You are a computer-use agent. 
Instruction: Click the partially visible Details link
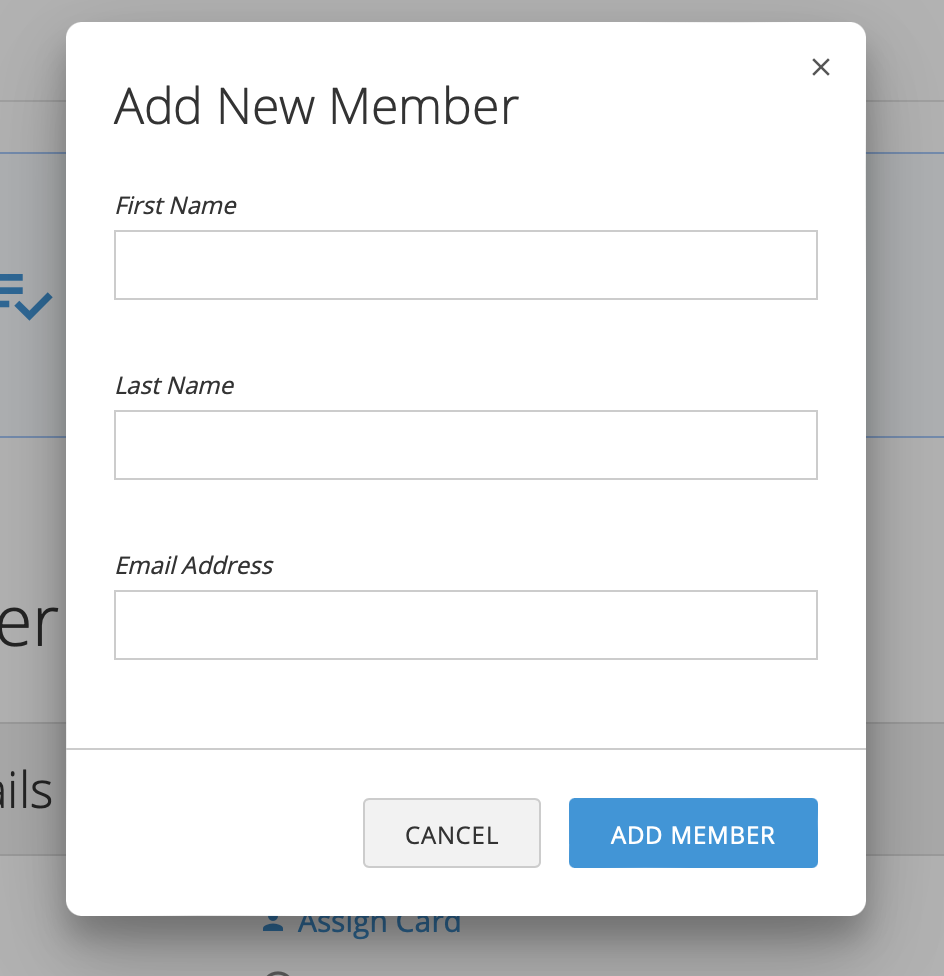click(x=27, y=790)
